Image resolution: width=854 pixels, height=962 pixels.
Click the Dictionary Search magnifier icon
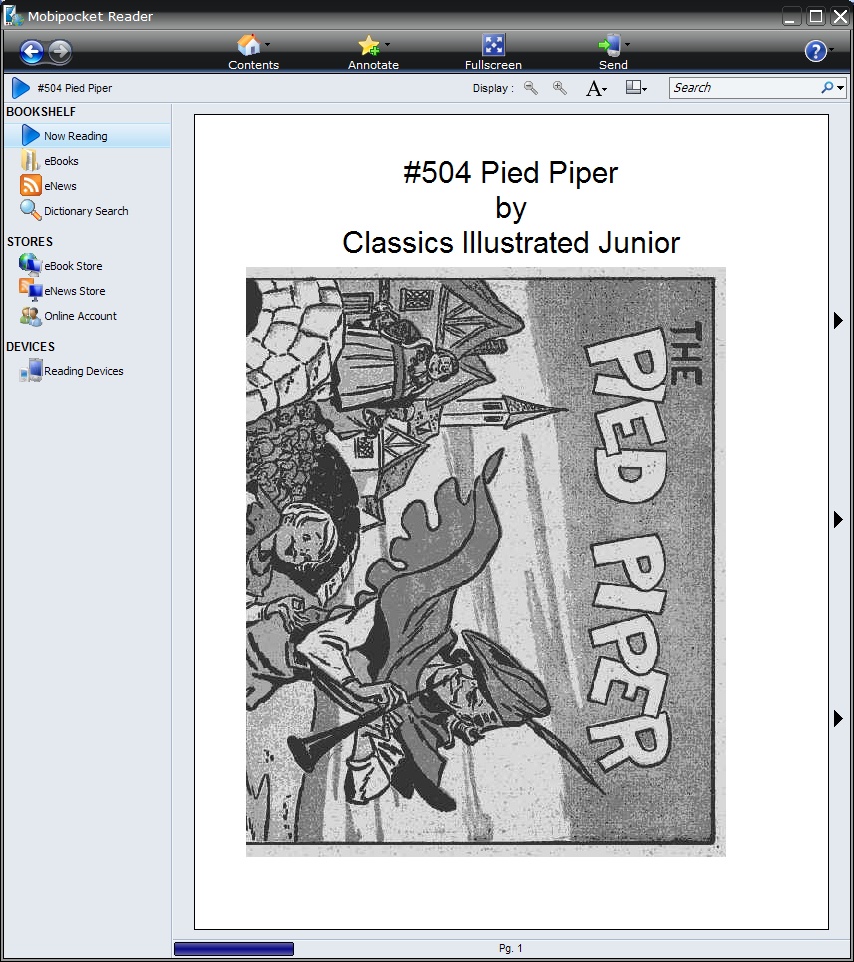tap(30, 210)
